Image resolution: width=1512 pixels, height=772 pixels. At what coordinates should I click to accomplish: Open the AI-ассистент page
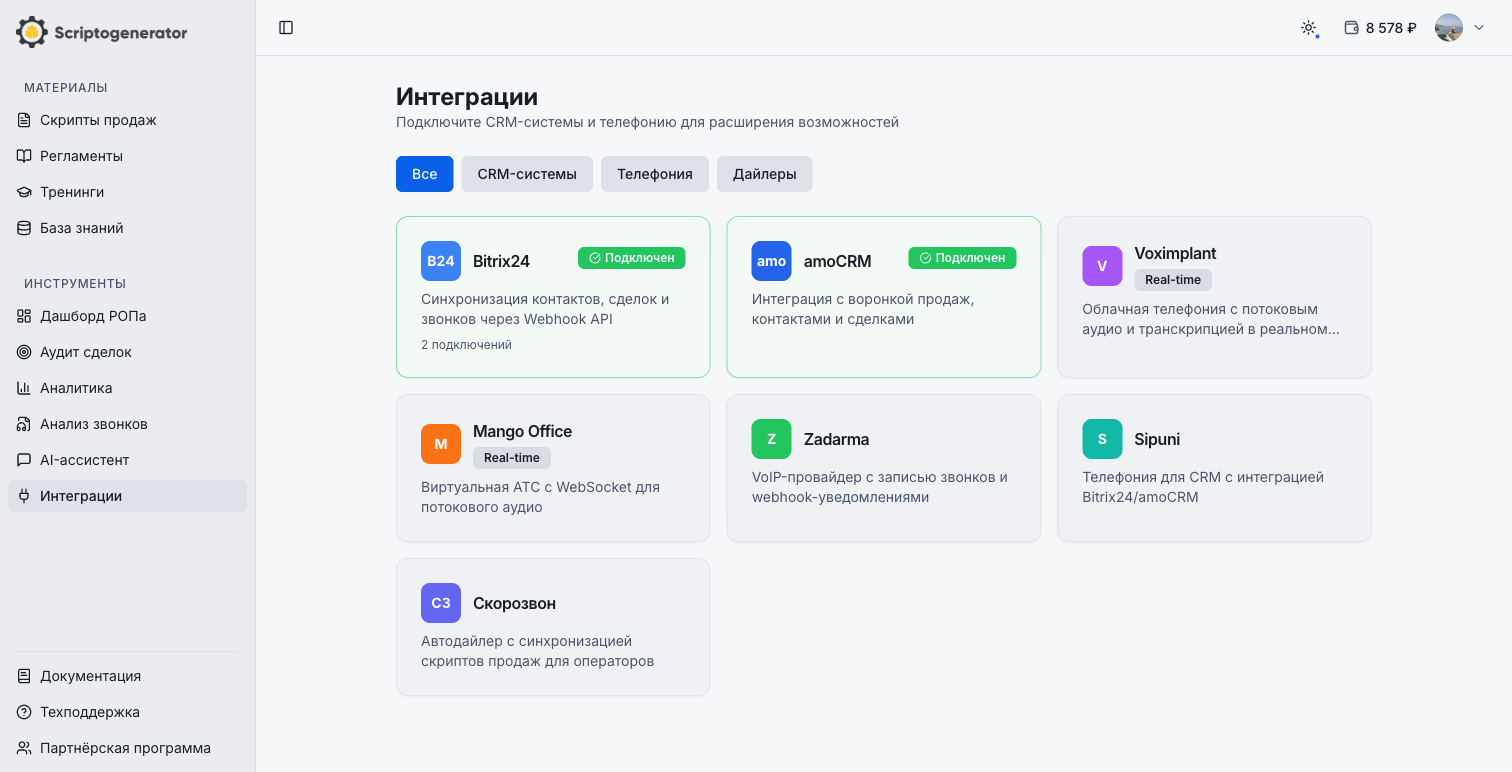point(127,460)
